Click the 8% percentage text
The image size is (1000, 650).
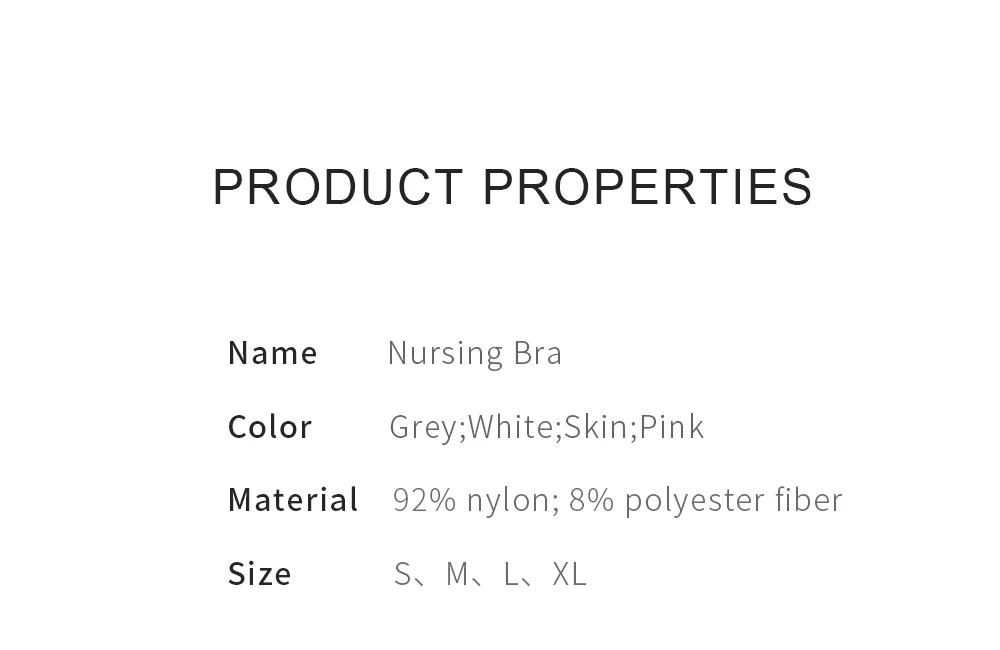[591, 500]
